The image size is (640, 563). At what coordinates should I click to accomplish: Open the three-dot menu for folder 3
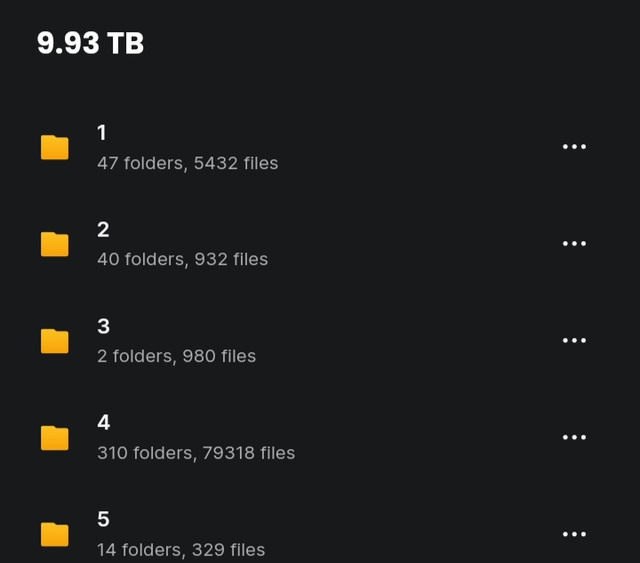[574, 341]
